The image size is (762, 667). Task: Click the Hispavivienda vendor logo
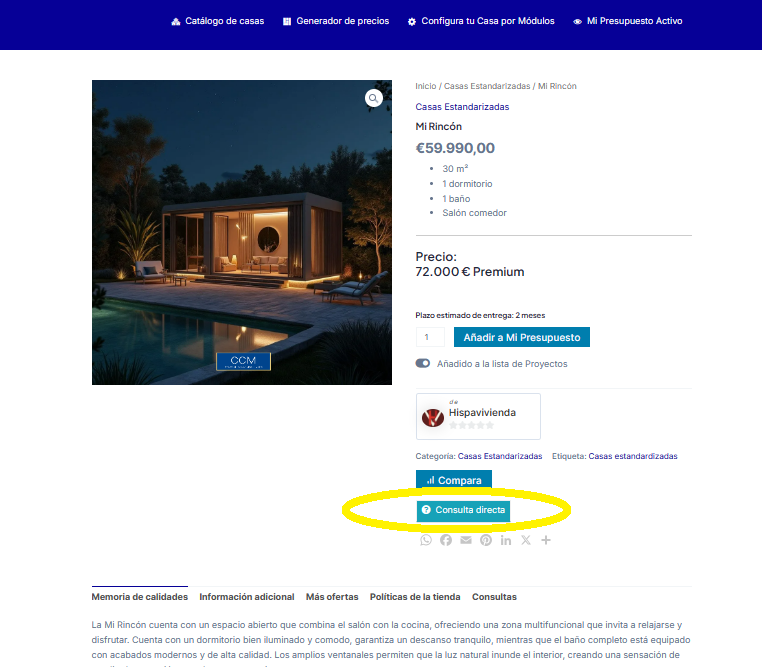pos(433,417)
